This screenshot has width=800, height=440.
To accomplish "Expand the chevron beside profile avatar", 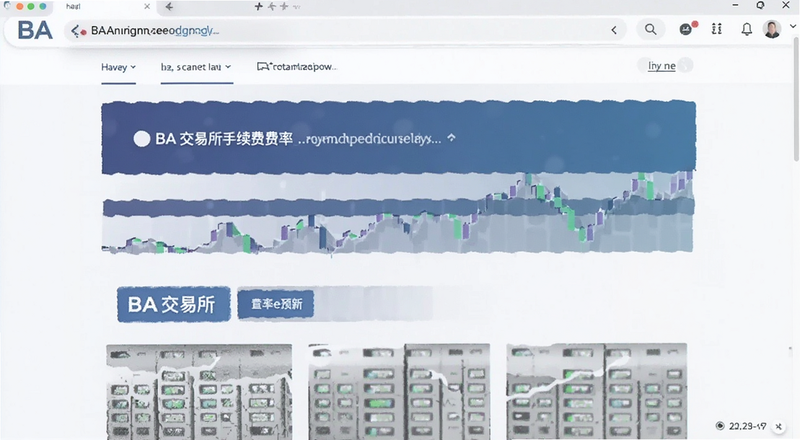I will pos(793,27).
